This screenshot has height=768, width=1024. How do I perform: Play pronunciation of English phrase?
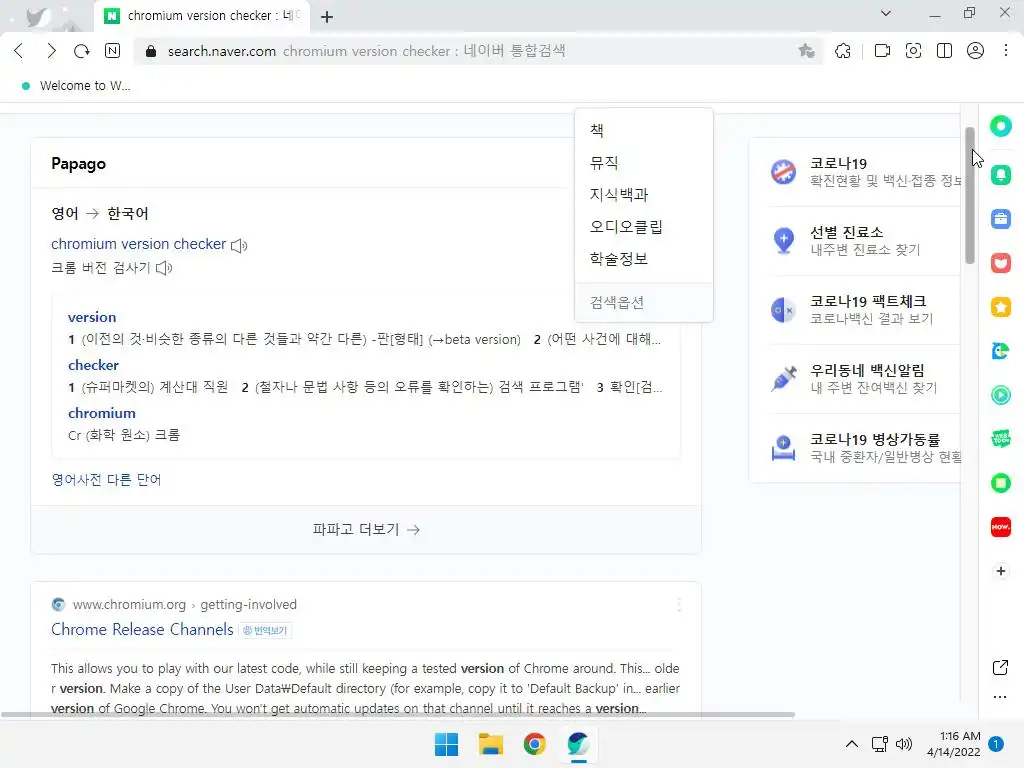[x=240, y=246]
